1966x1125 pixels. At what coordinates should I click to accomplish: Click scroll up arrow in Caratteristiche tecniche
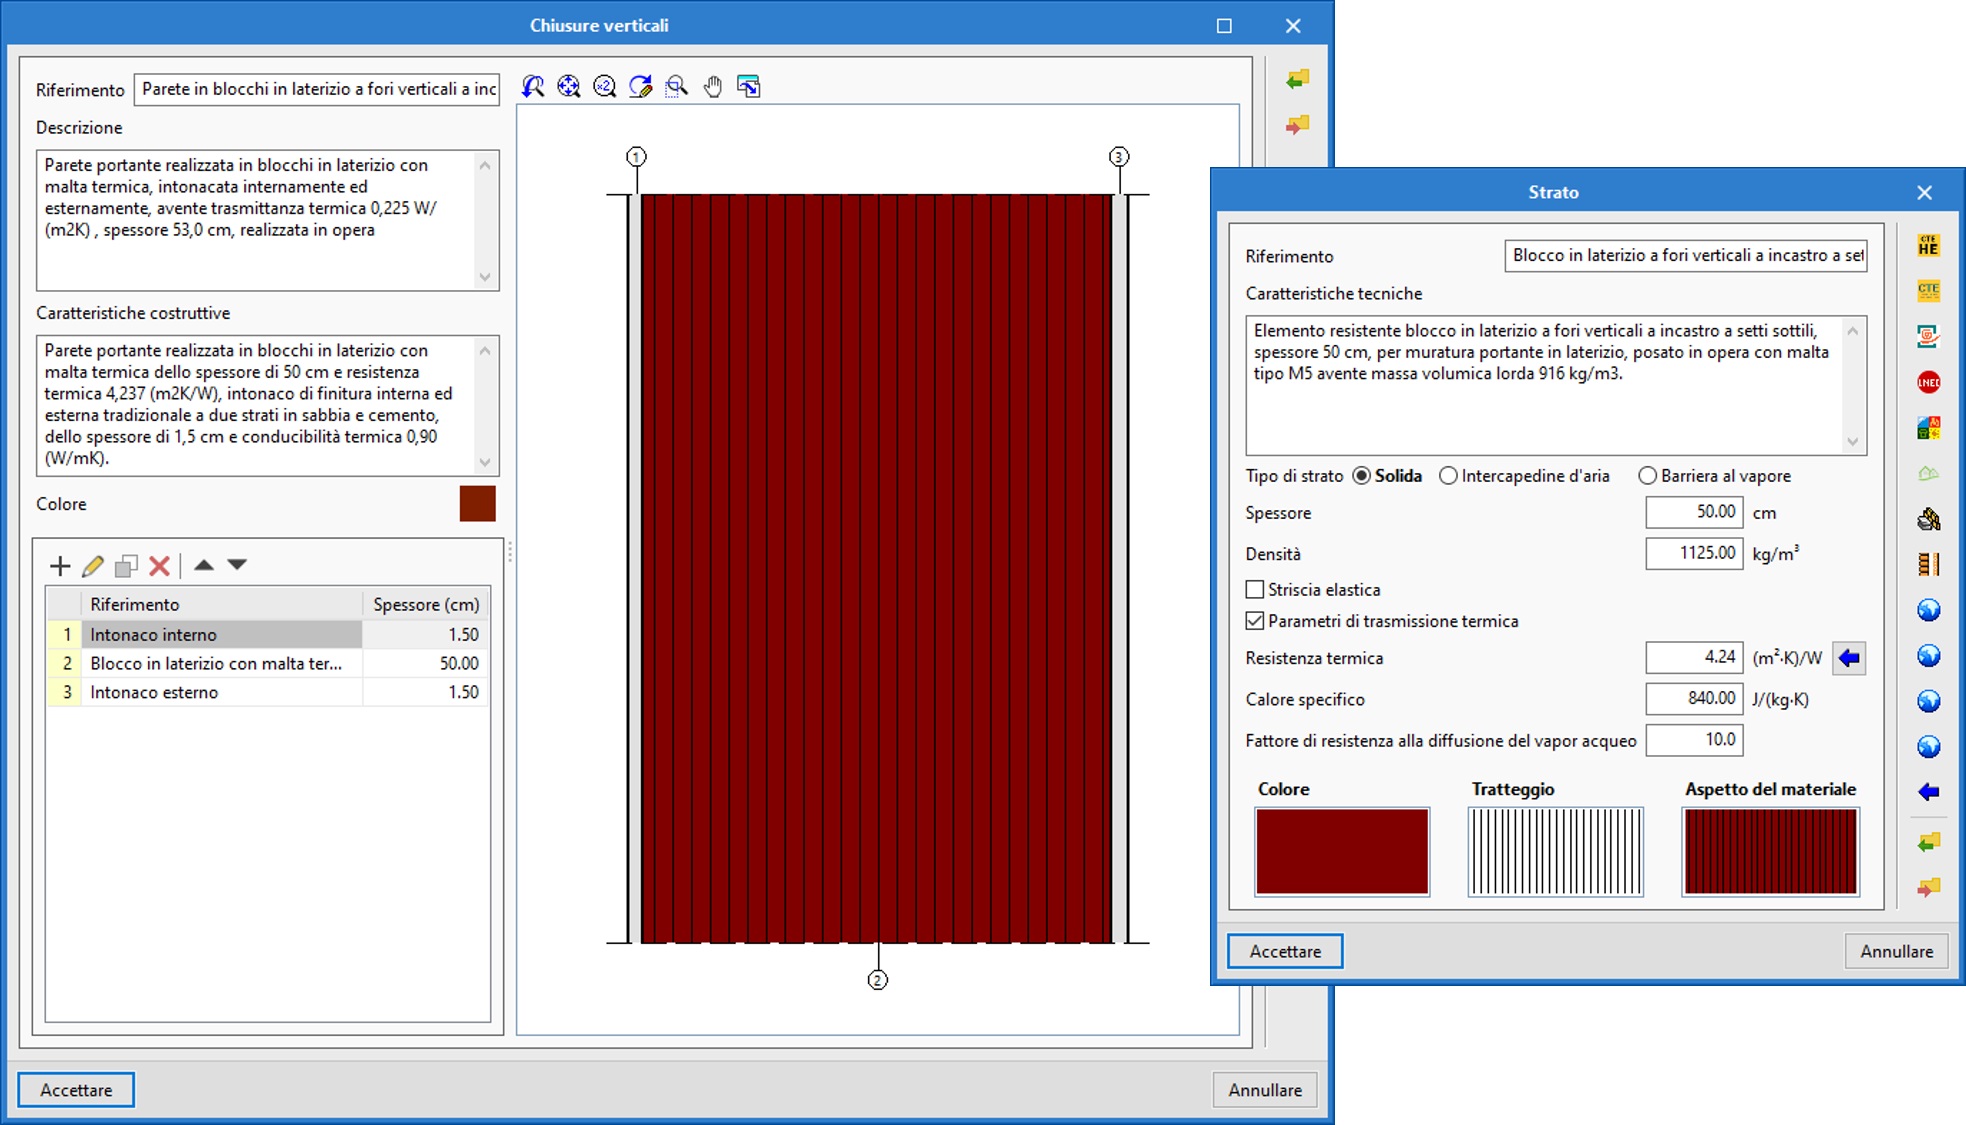pos(1853,330)
